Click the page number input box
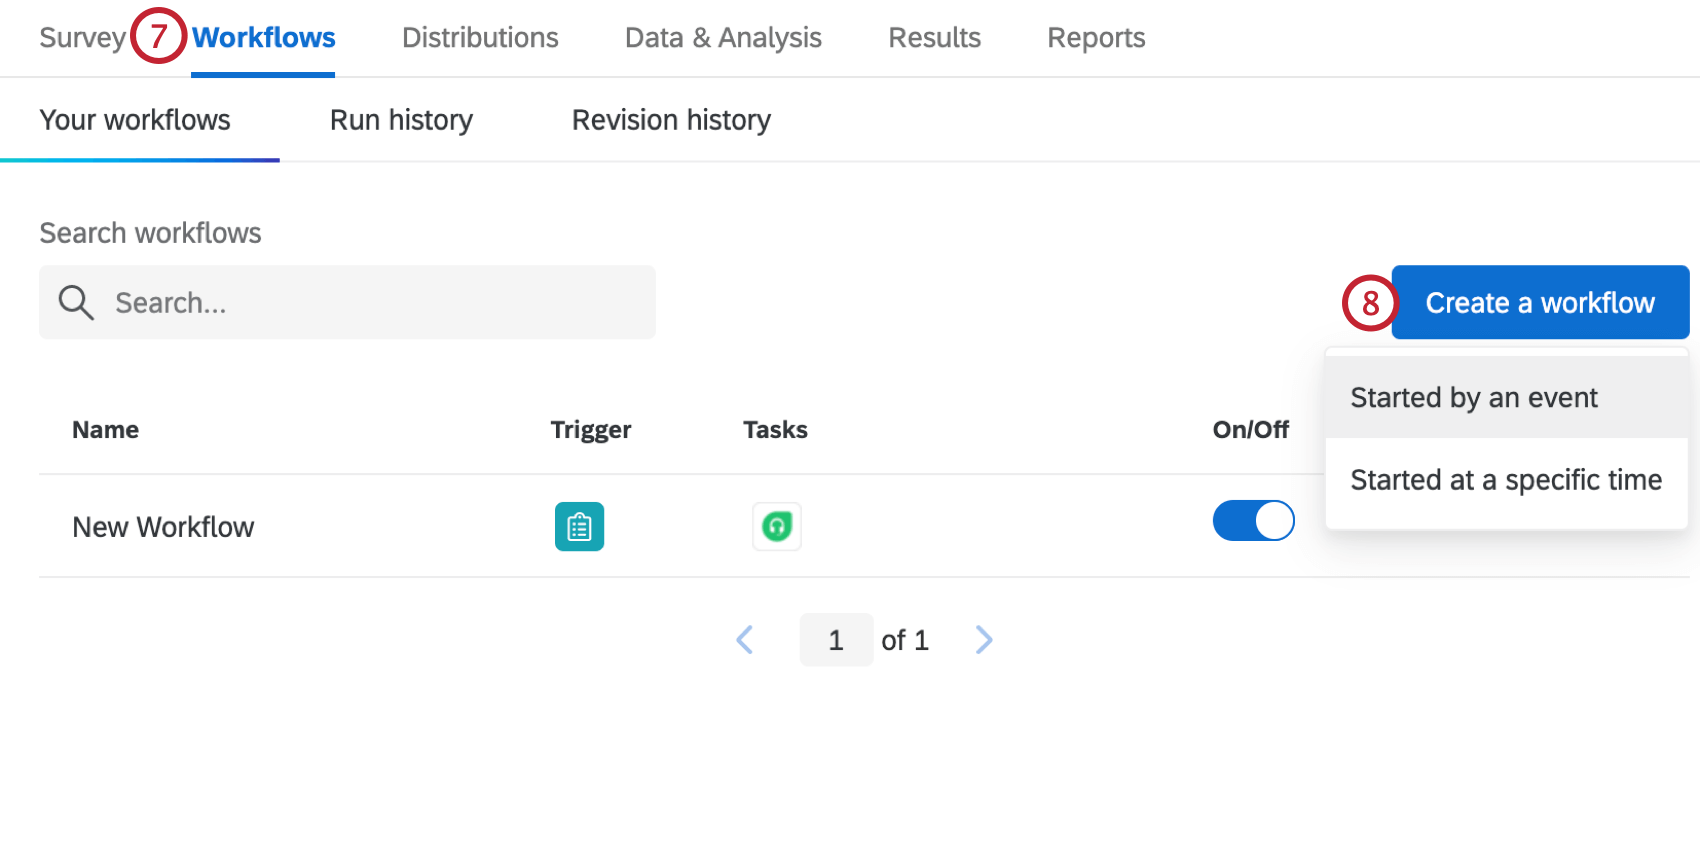 click(836, 640)
